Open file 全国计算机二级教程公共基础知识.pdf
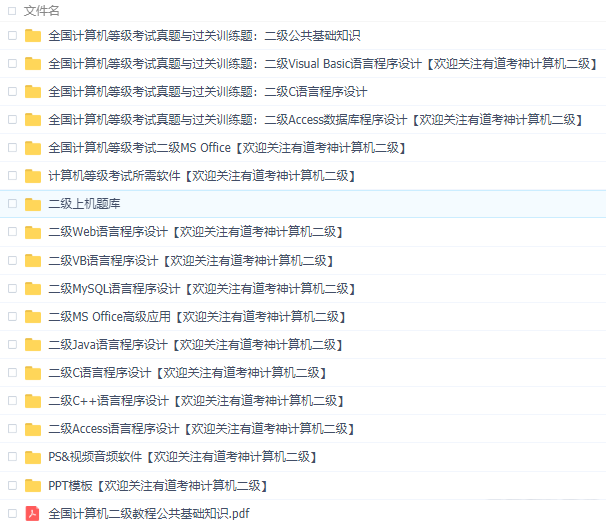The width and height of the screenshot is (606, 527). [149, 513]
